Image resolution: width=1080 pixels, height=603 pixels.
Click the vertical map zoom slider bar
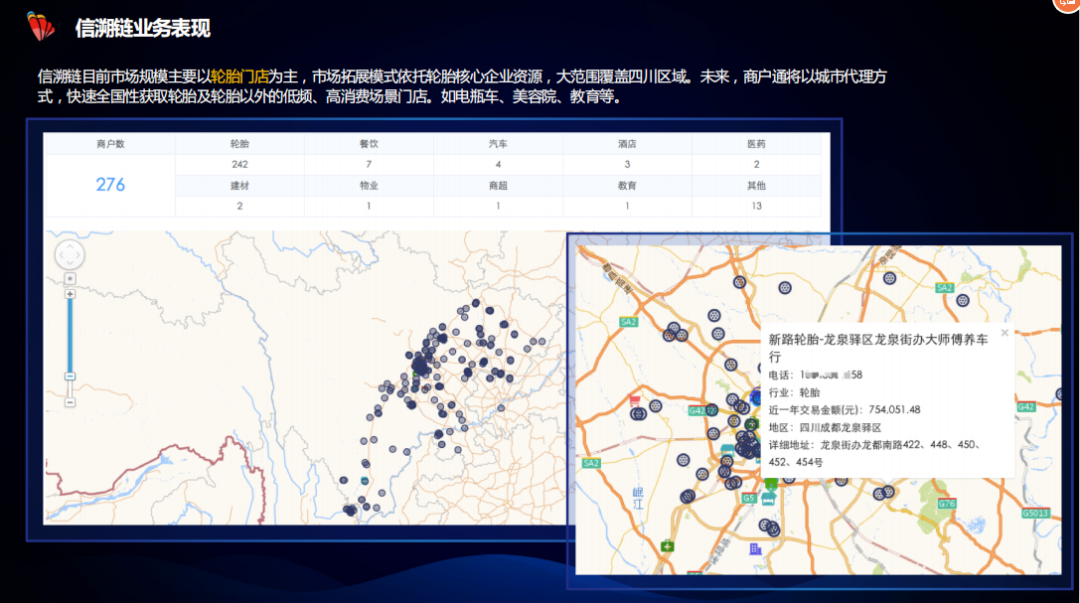coord(69,335)
